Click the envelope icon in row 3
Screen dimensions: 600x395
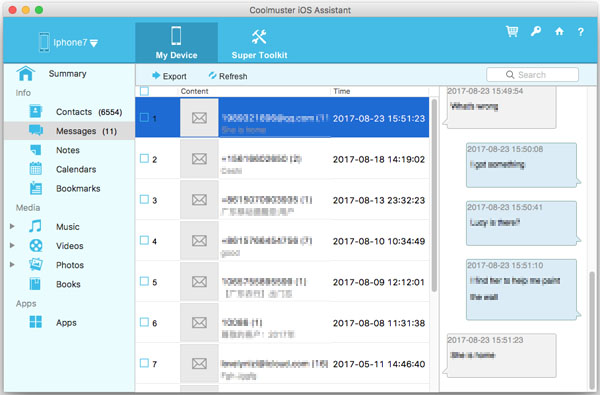(199, 200)
